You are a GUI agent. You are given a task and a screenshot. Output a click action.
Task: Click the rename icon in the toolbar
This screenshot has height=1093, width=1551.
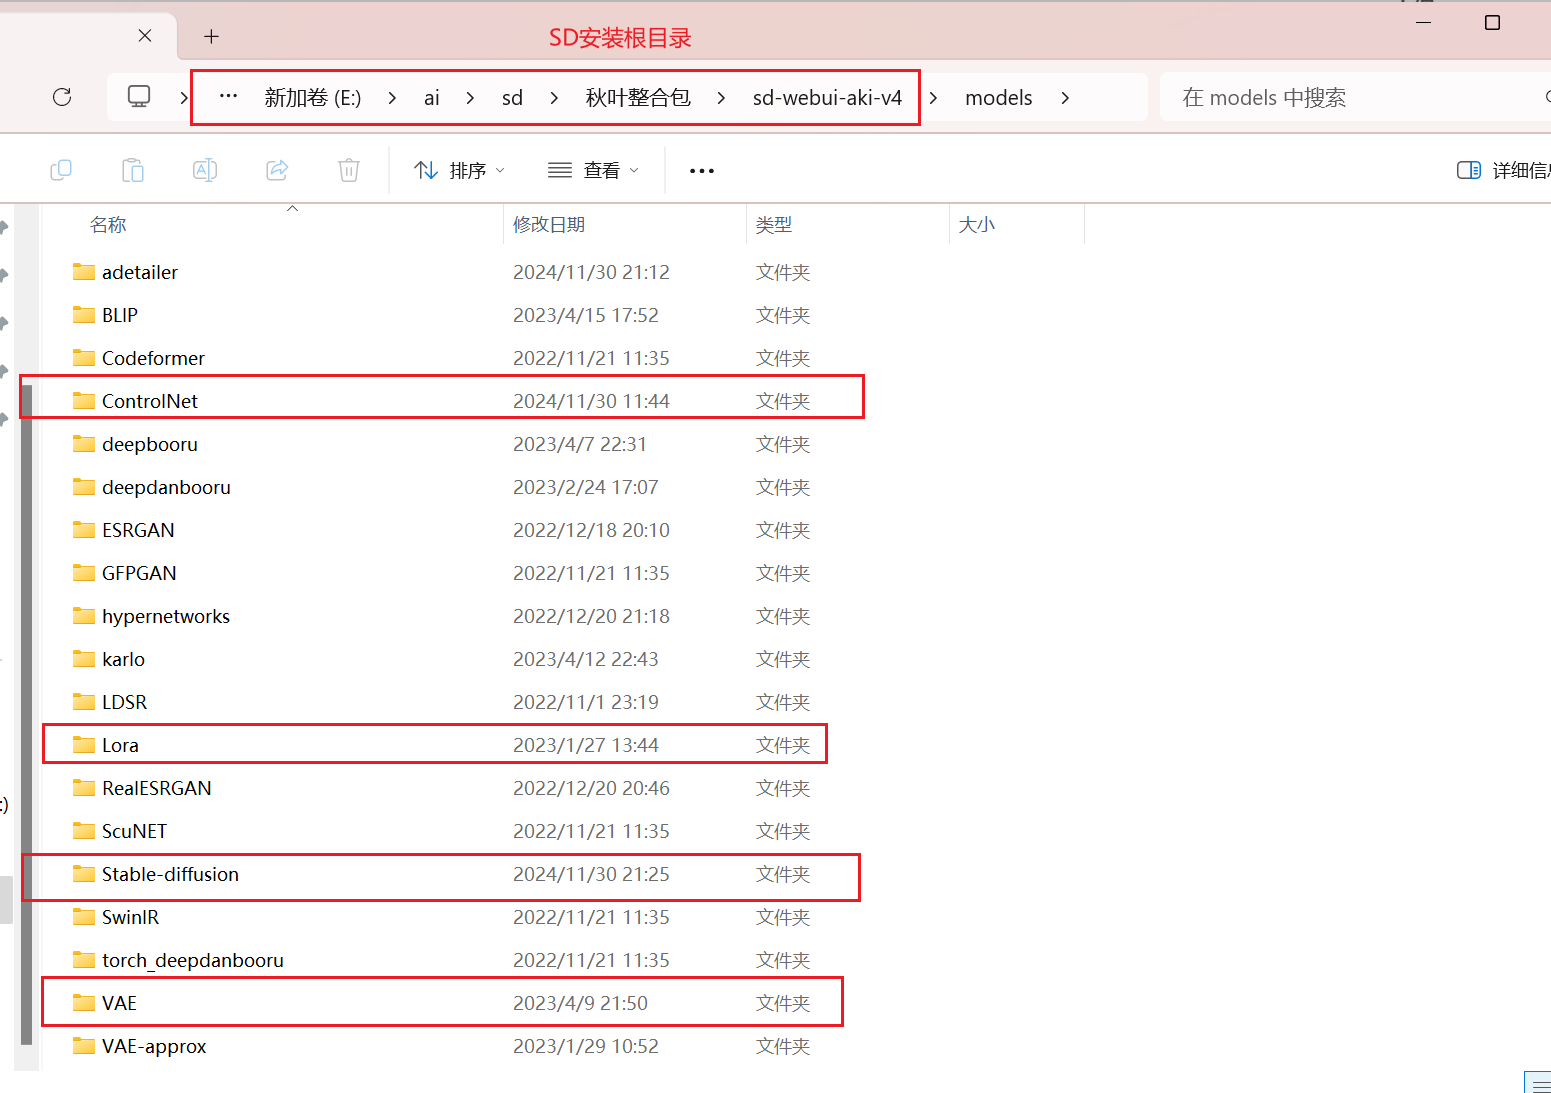pyautogui.click(x=205, y=170)
